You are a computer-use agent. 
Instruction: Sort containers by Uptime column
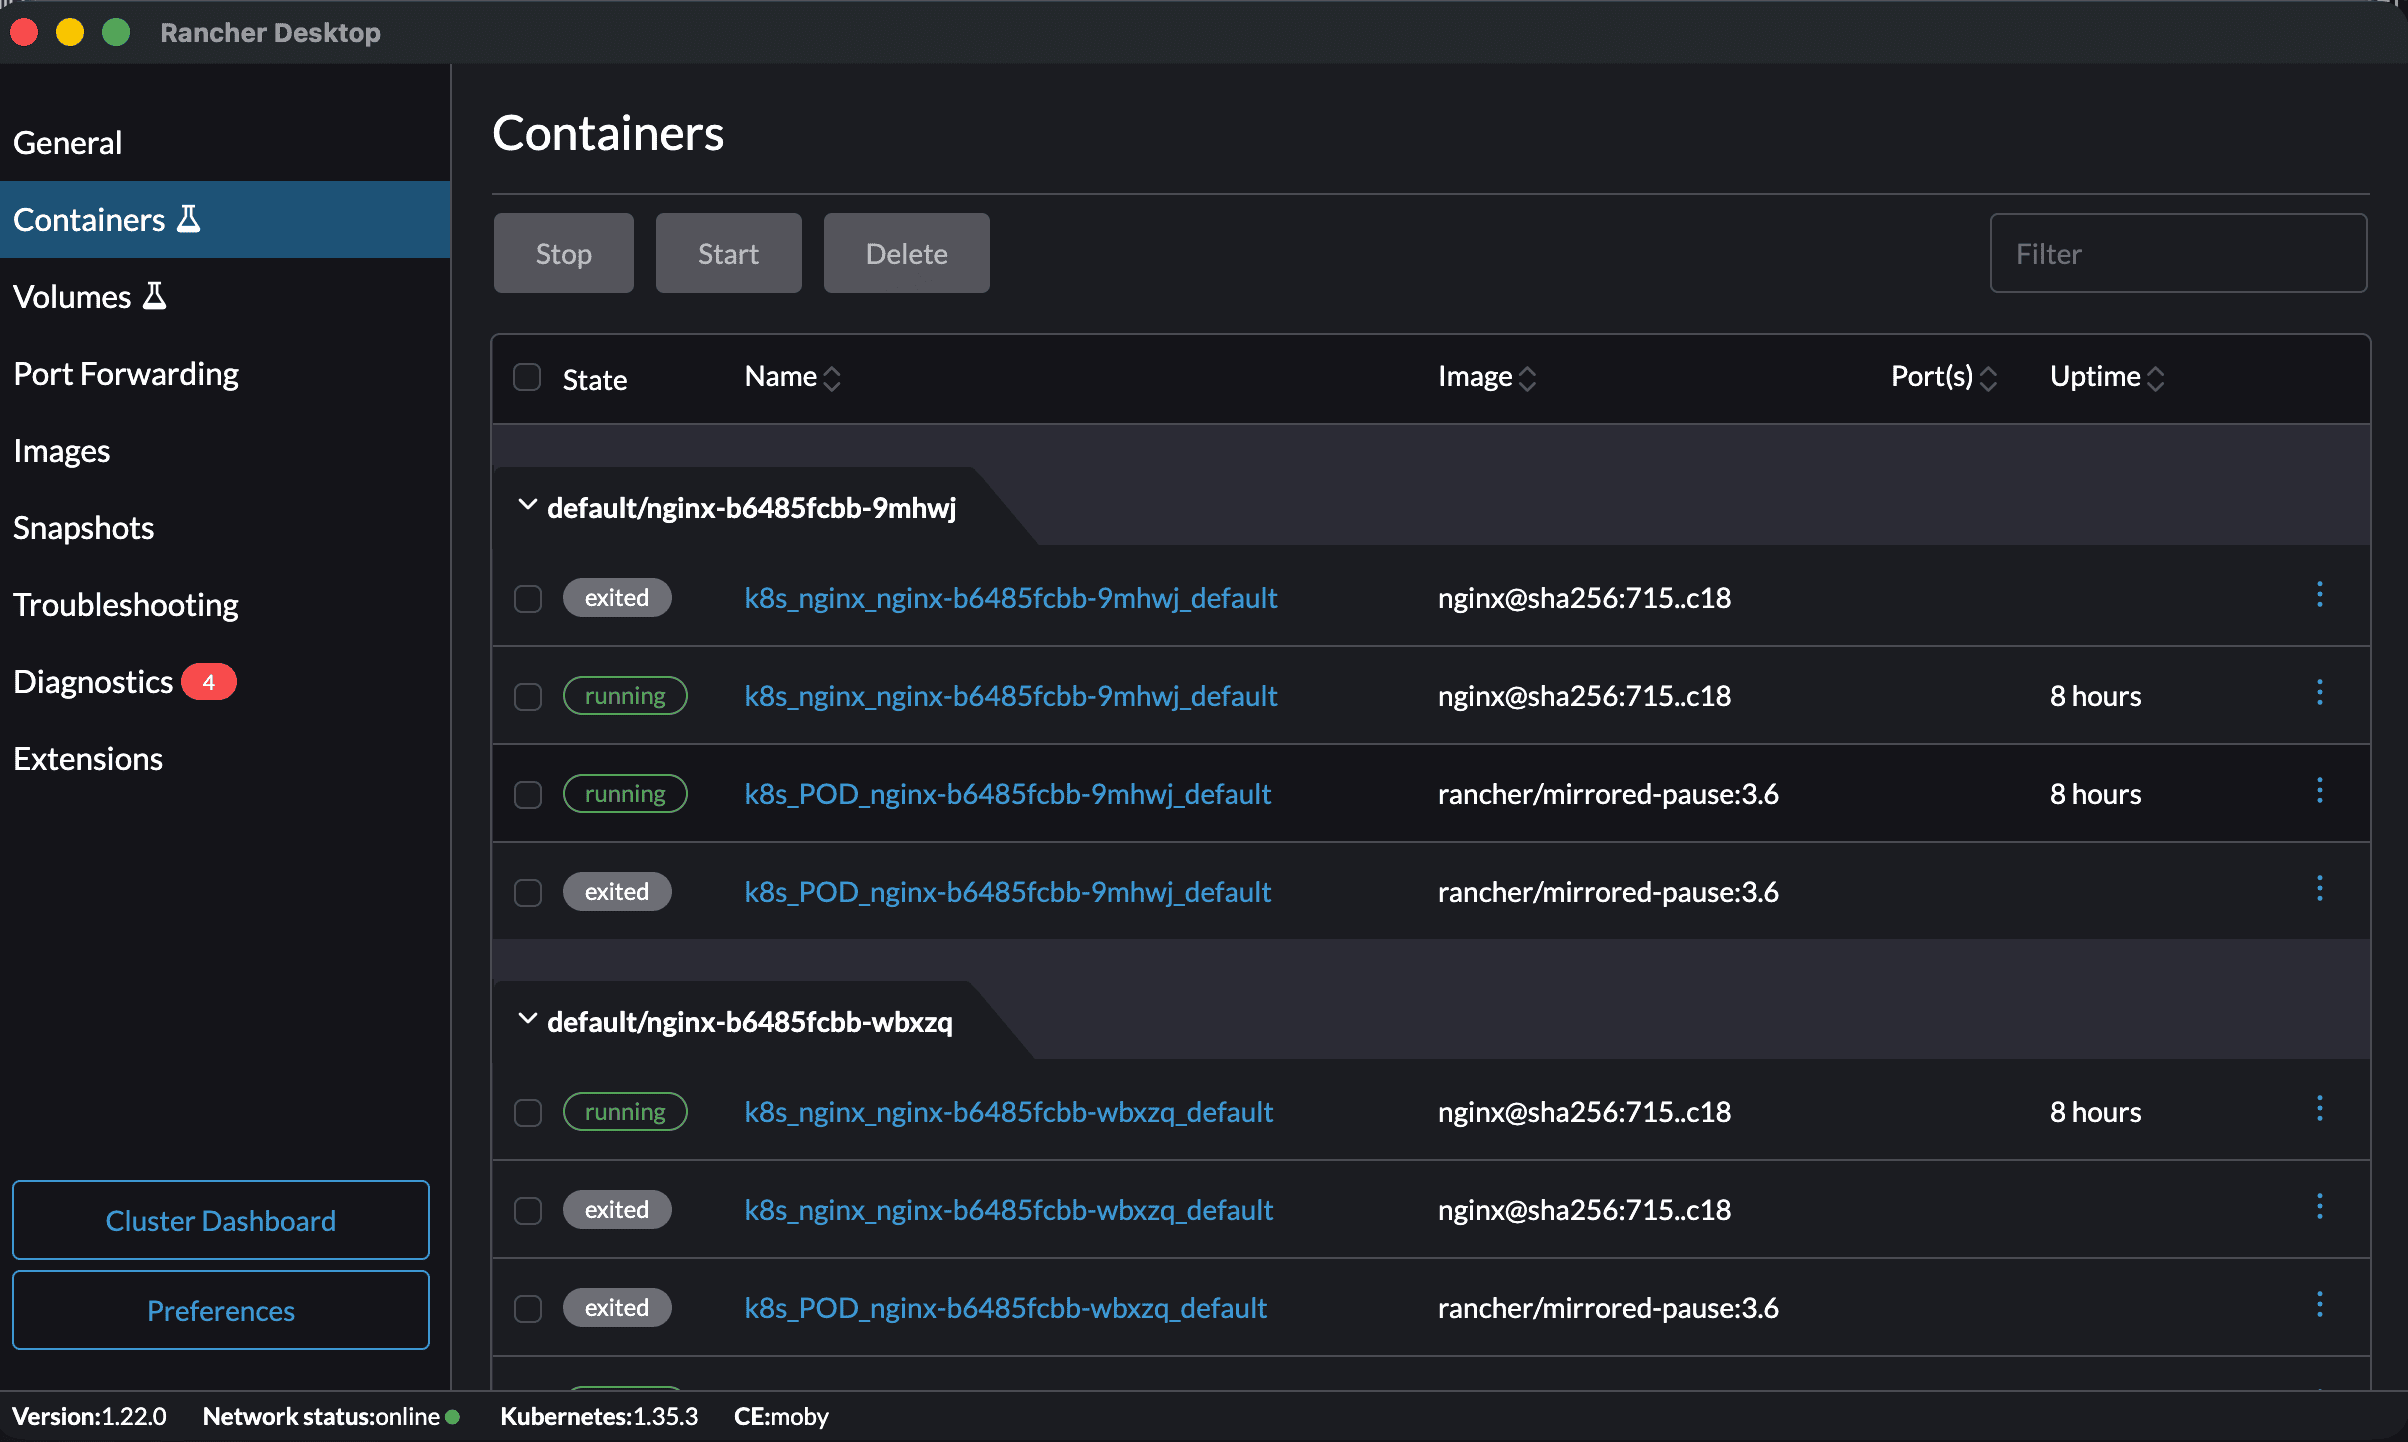2157,377
